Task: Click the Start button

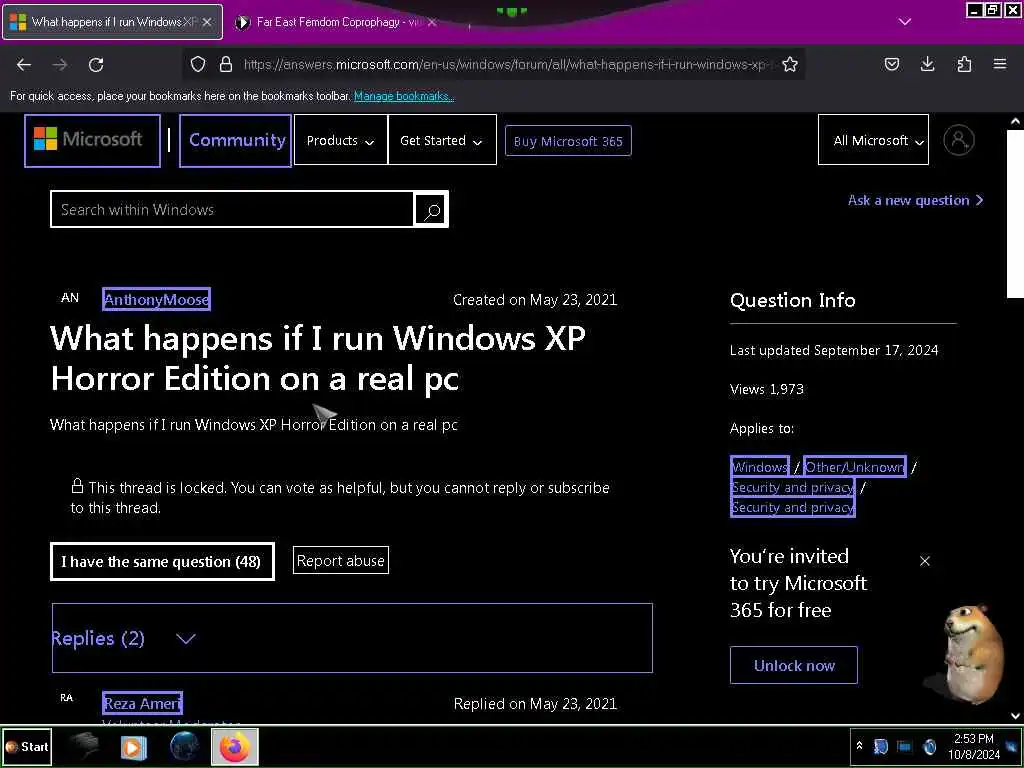Action: [27, 746]
